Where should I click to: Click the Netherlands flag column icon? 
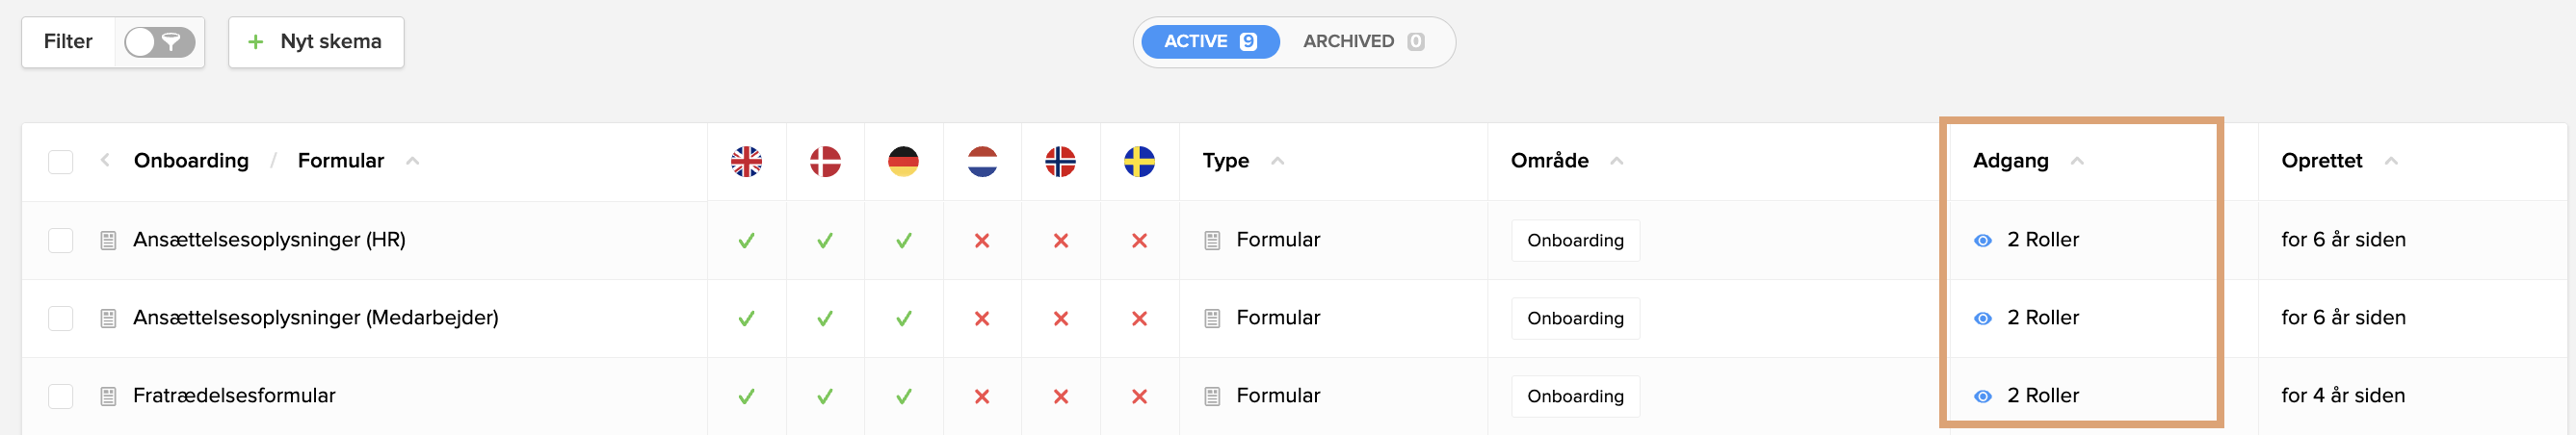[982, 161]
